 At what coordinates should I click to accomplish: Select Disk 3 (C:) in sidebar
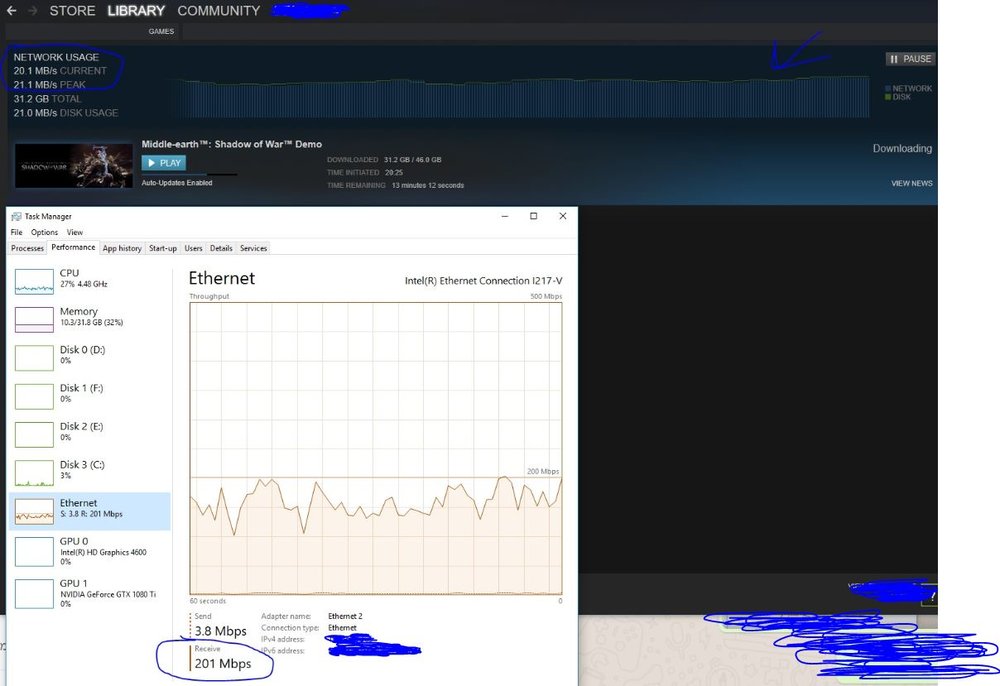click(x=90, y=472)
